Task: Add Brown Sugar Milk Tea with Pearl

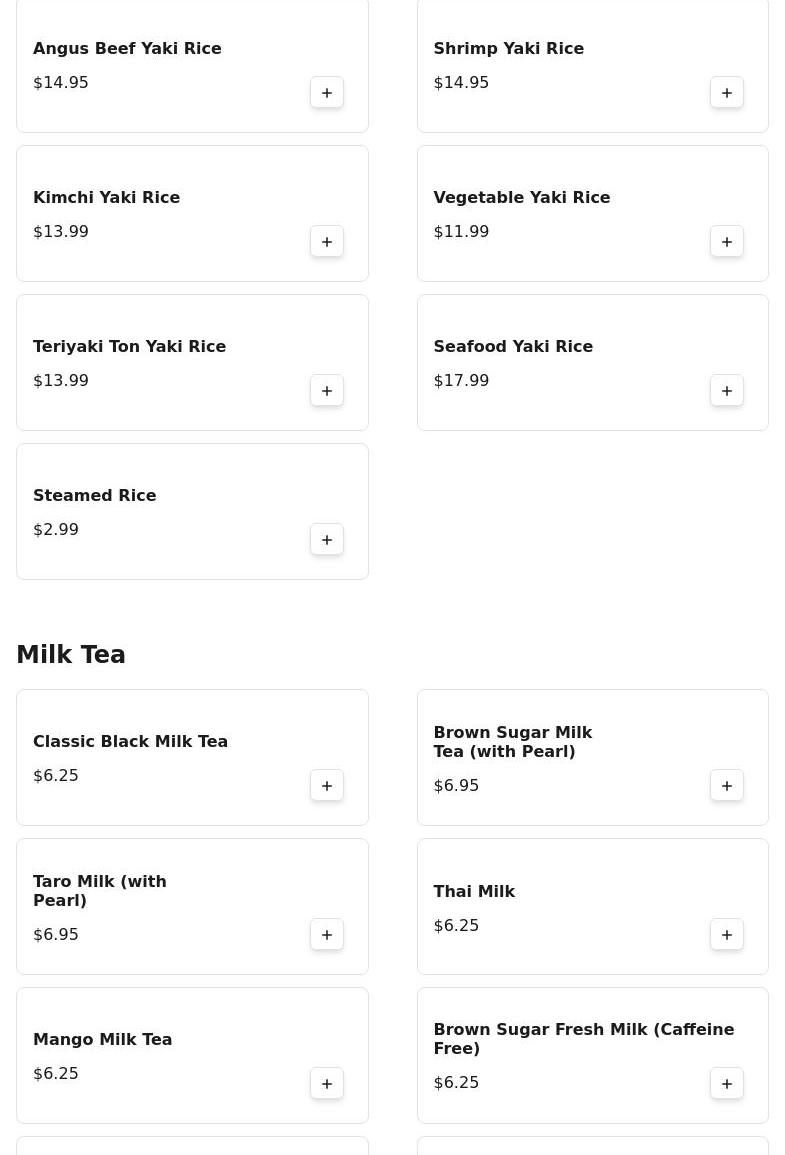Action: pos(727,786)
